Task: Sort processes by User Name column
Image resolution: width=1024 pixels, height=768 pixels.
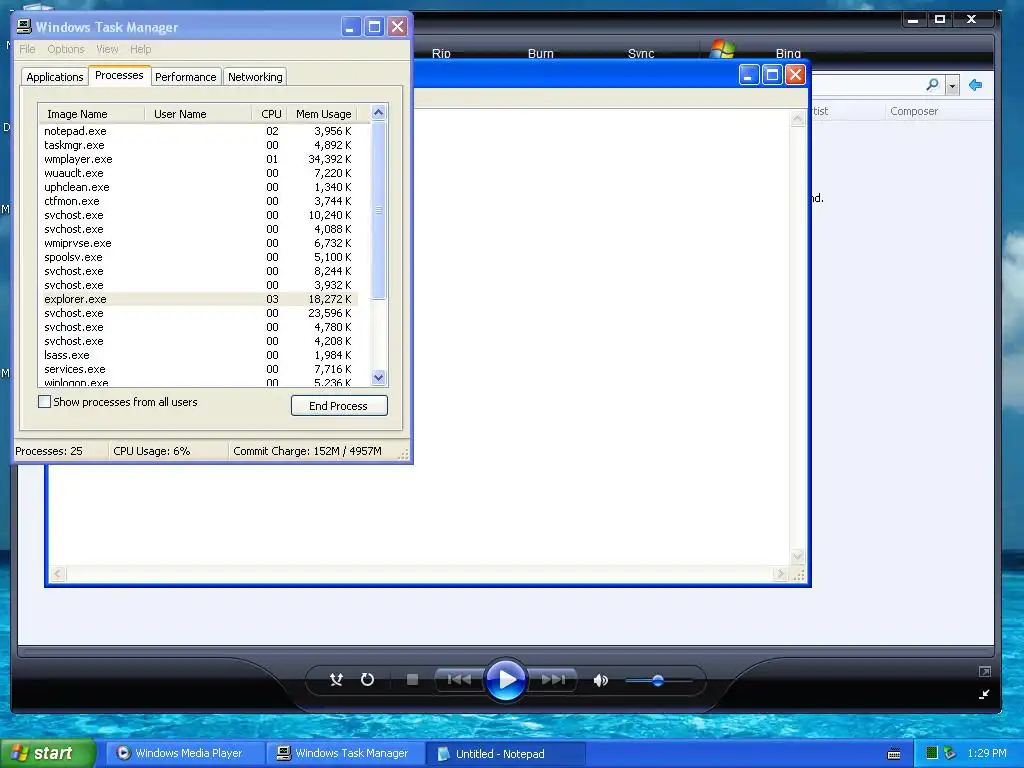Action: point(198,114)
